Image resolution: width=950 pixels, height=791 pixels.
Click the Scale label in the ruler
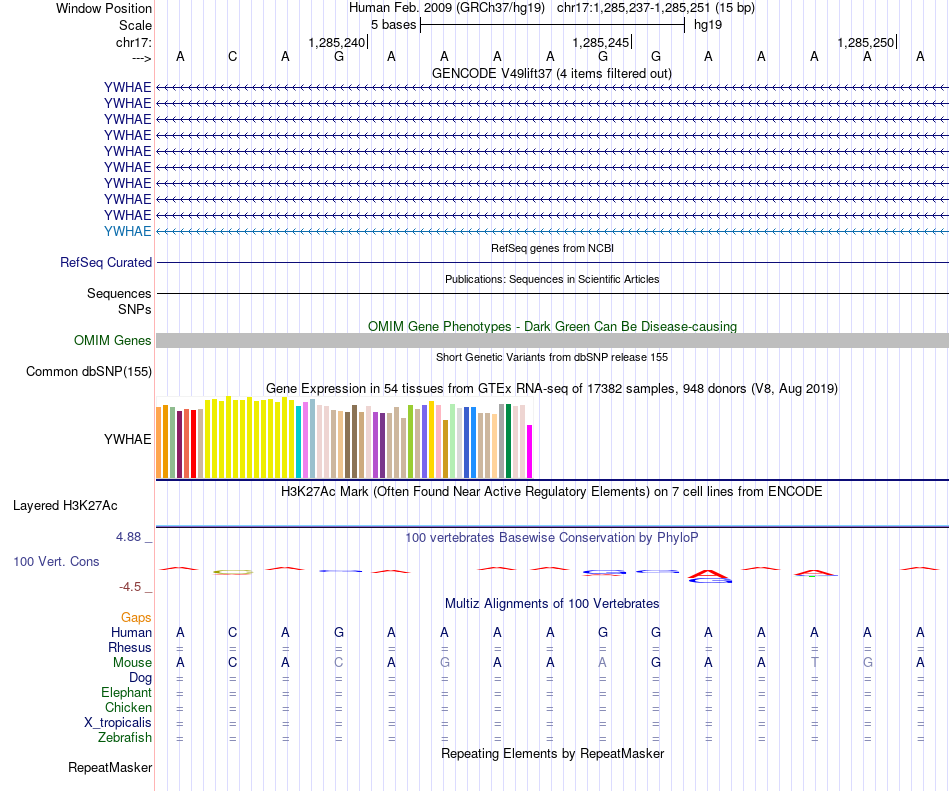click(135, 25)
